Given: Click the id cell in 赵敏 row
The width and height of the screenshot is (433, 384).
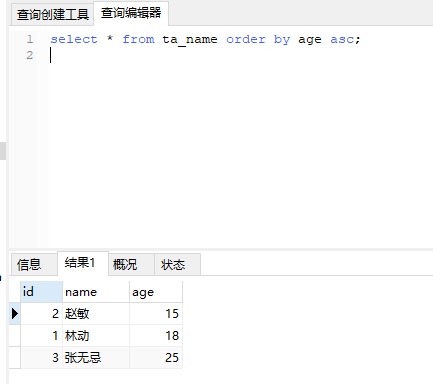Looking at the screenshot, I should 41,314.
